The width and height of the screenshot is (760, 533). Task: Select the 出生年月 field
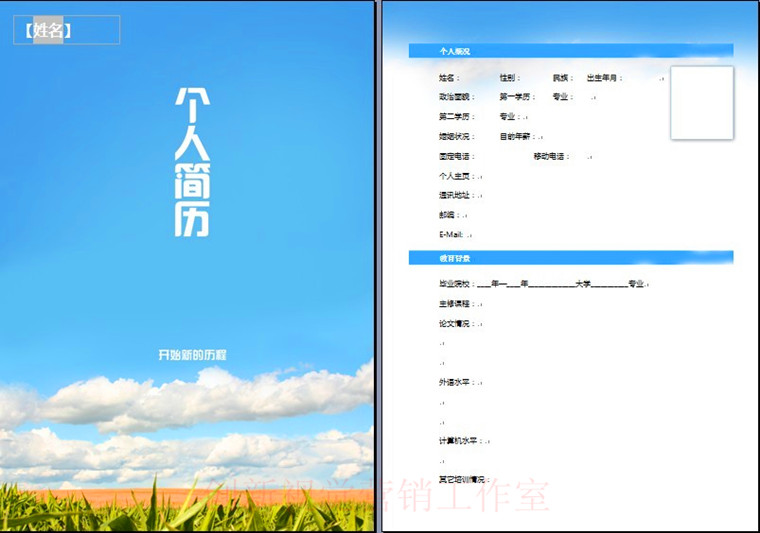(604, 78)
